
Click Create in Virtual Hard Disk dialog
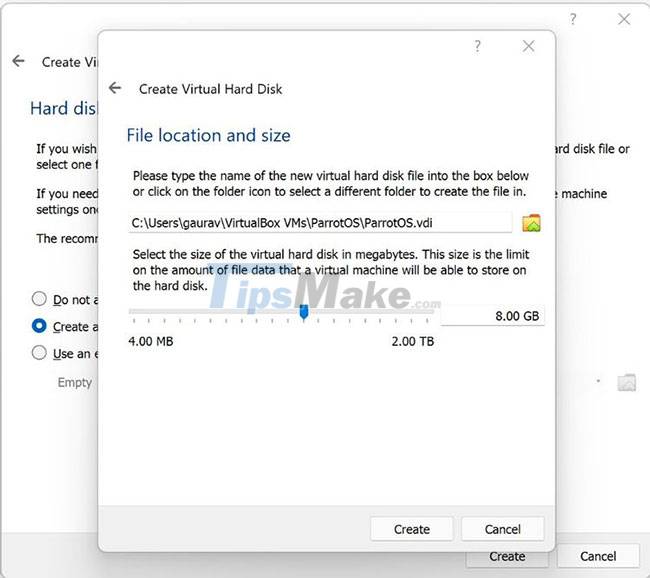tap(412, 529)
